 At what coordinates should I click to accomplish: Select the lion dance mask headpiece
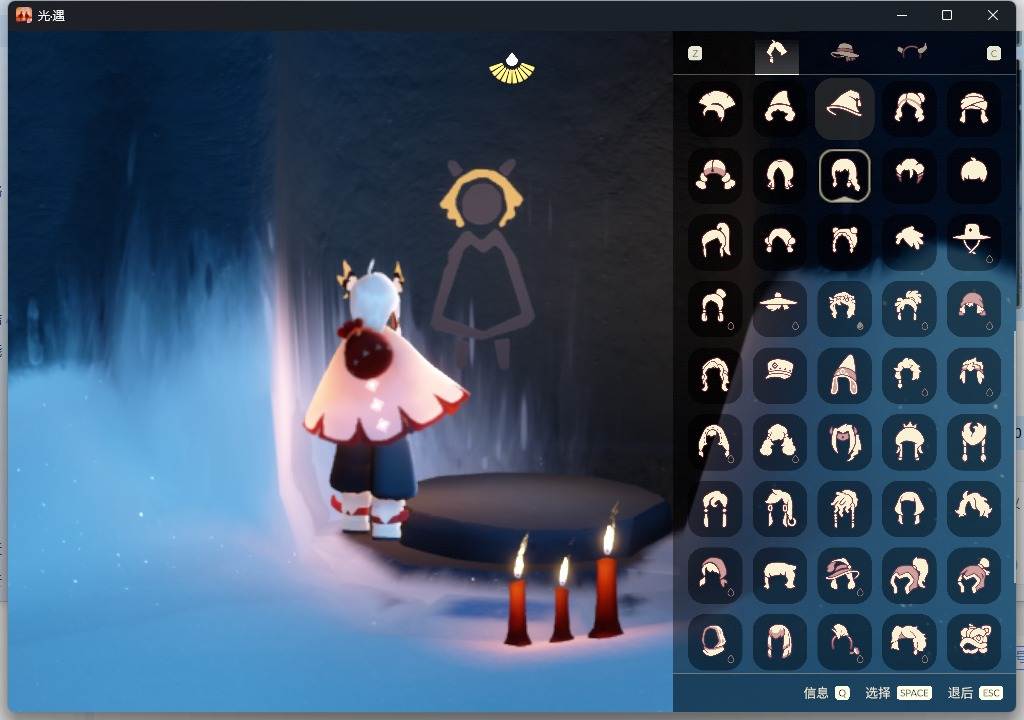(x=973, y=642)
